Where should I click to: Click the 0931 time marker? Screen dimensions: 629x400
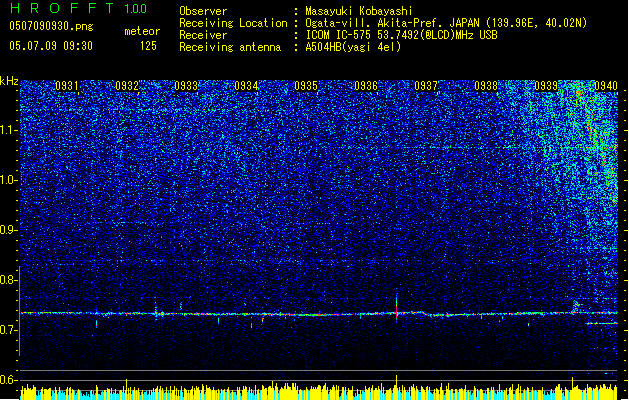click(67, 86)
